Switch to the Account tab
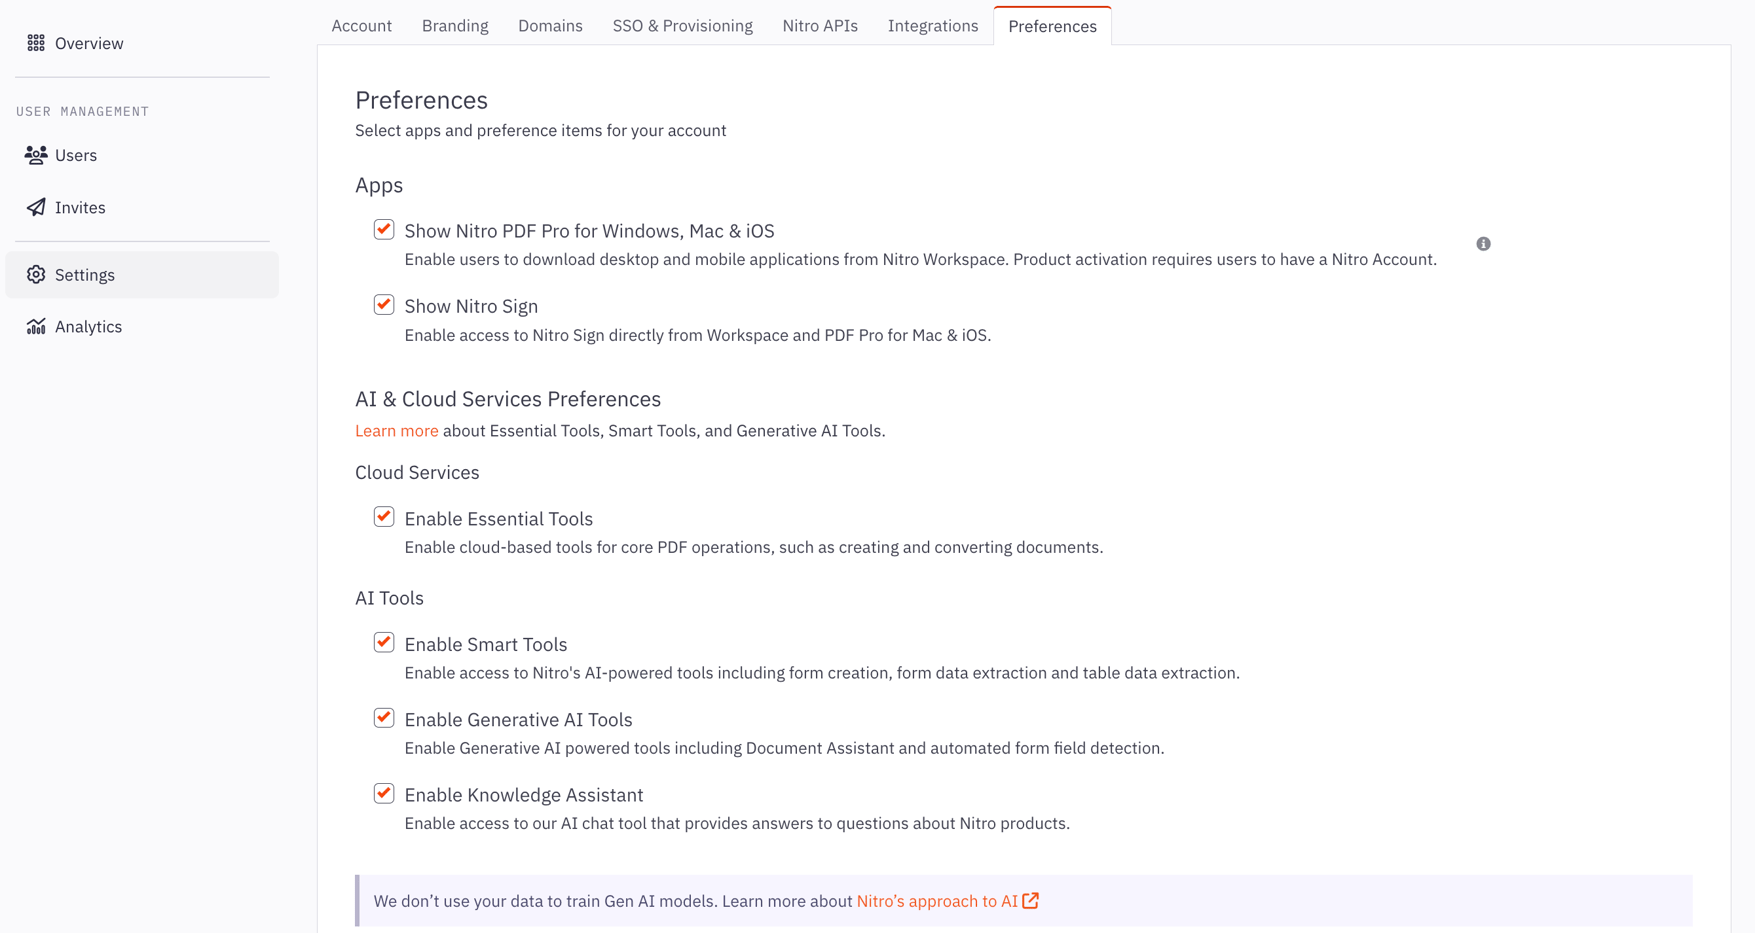The image size is (1755, 933). [x=361, y=26]
